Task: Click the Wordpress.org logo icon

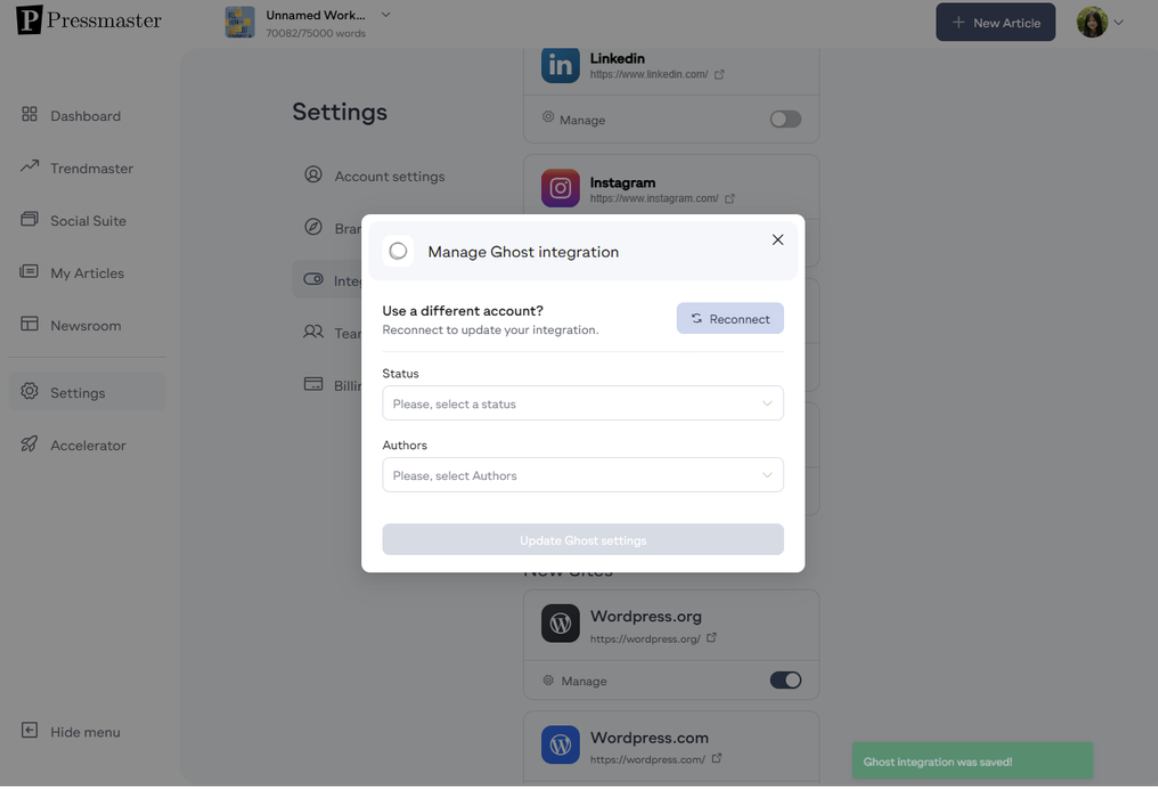Action: pos(560,624)
